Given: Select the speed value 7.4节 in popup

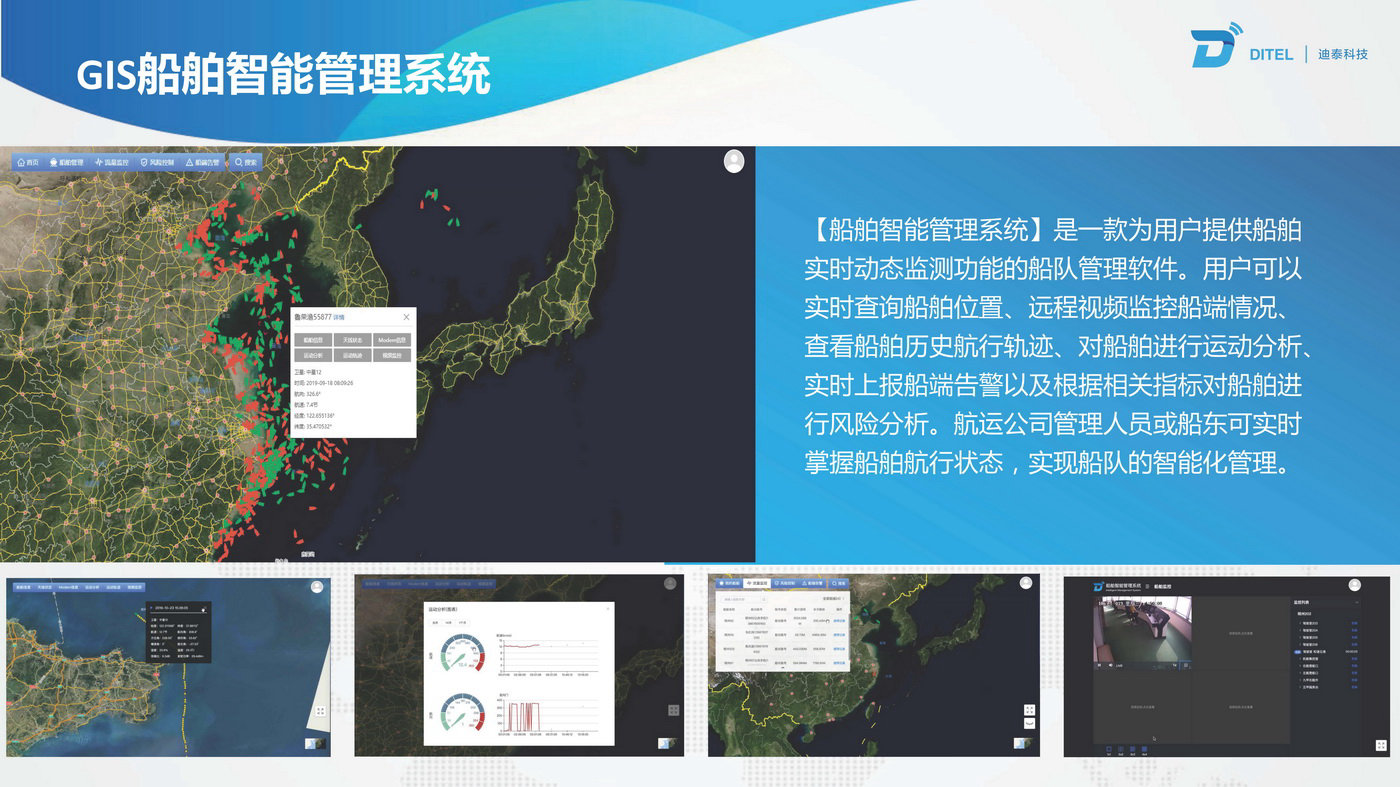Looking at the screenshot, I should click(x=312, y=405).
